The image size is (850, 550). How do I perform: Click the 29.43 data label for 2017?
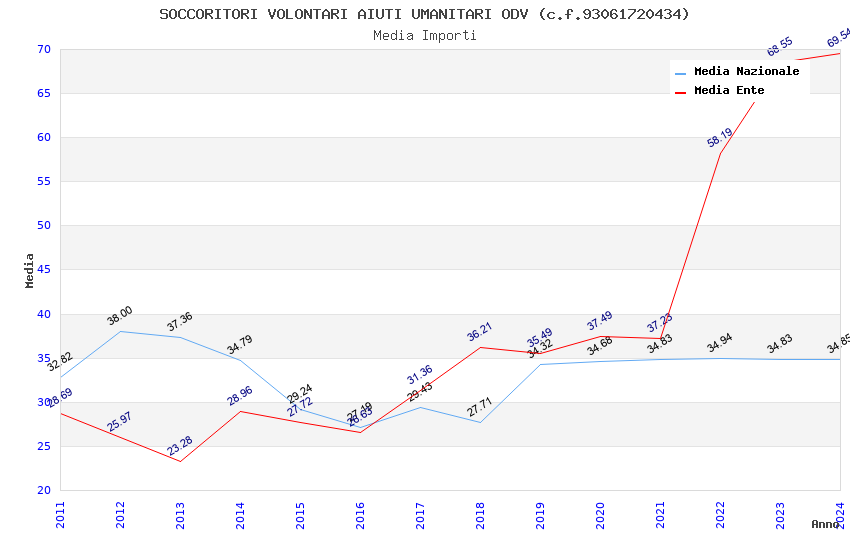pos(420,392)
